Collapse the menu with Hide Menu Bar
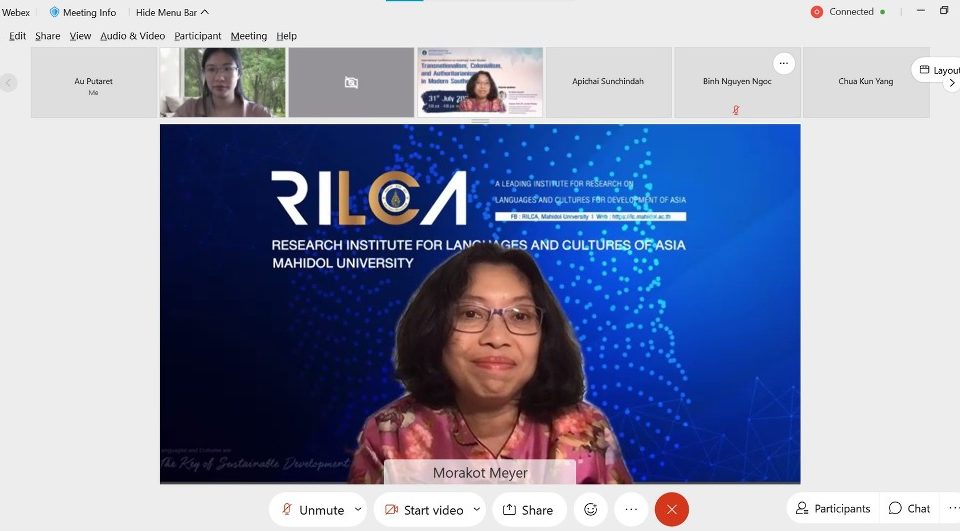960x531 pixels. pyautogui.click(x=173, y=12)
